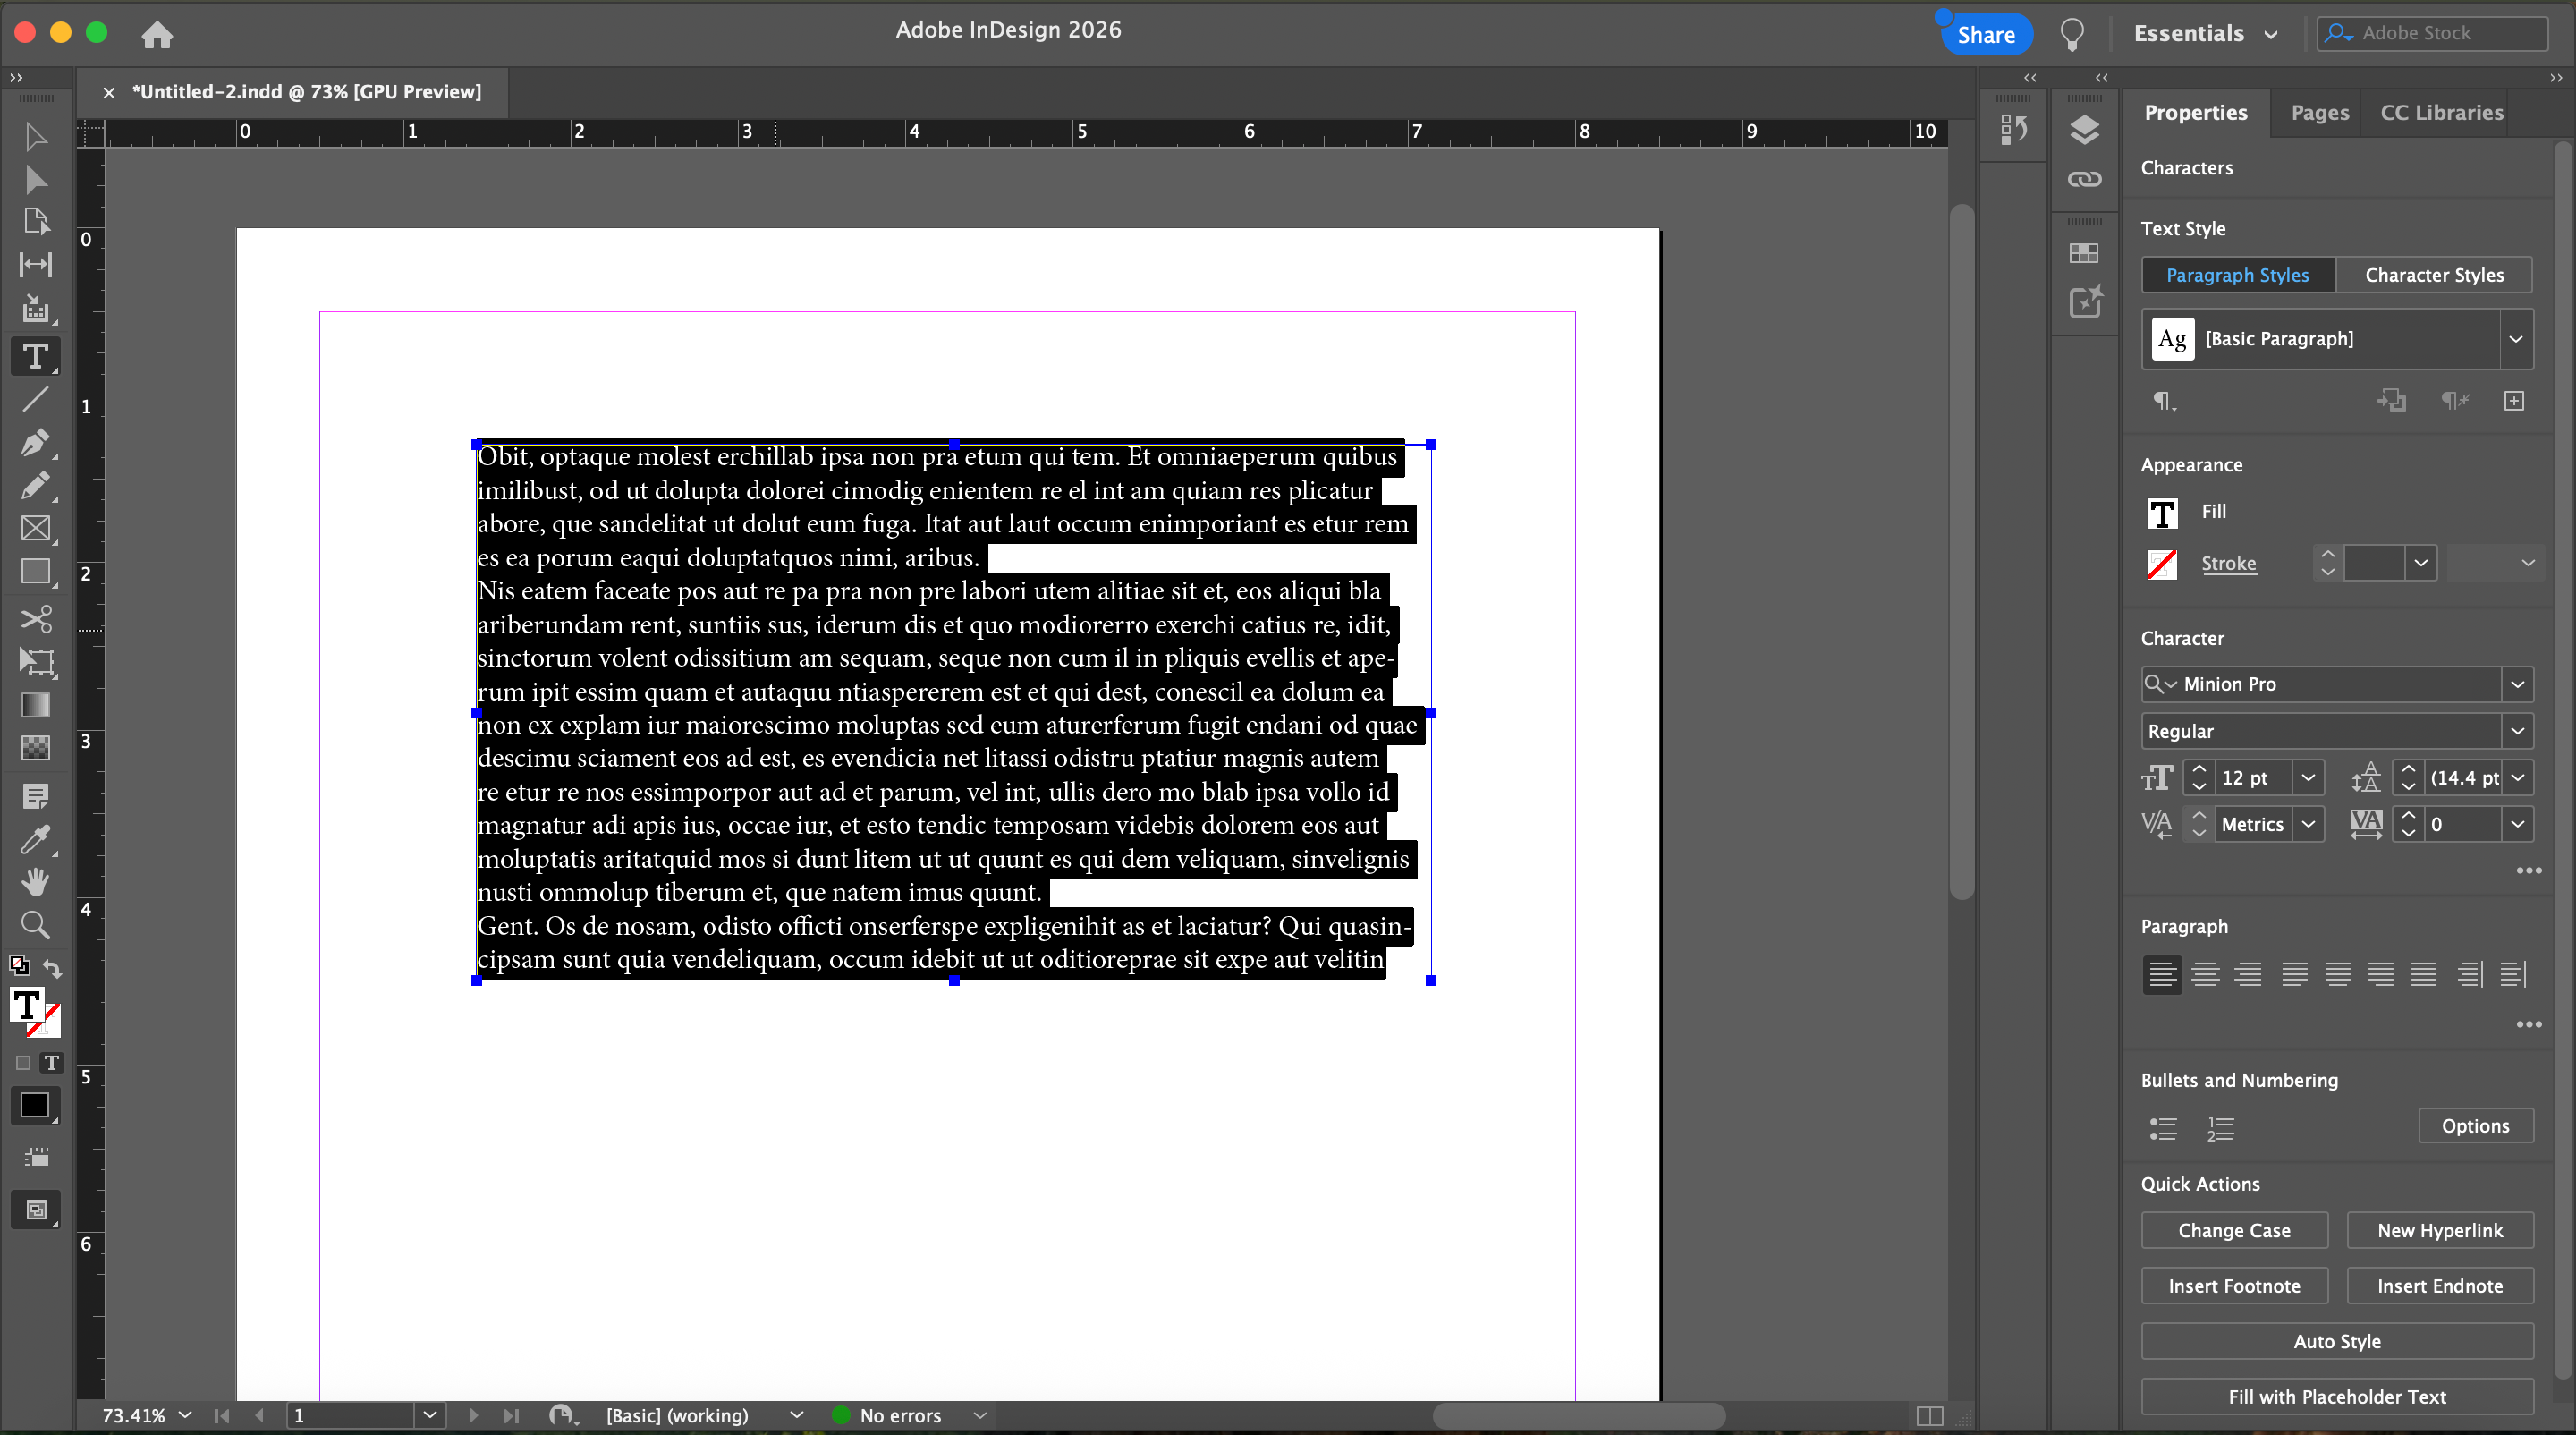Pick the Zoom tool magnifier
This screenshot has width=2576, height=1435.
[35, 925]
